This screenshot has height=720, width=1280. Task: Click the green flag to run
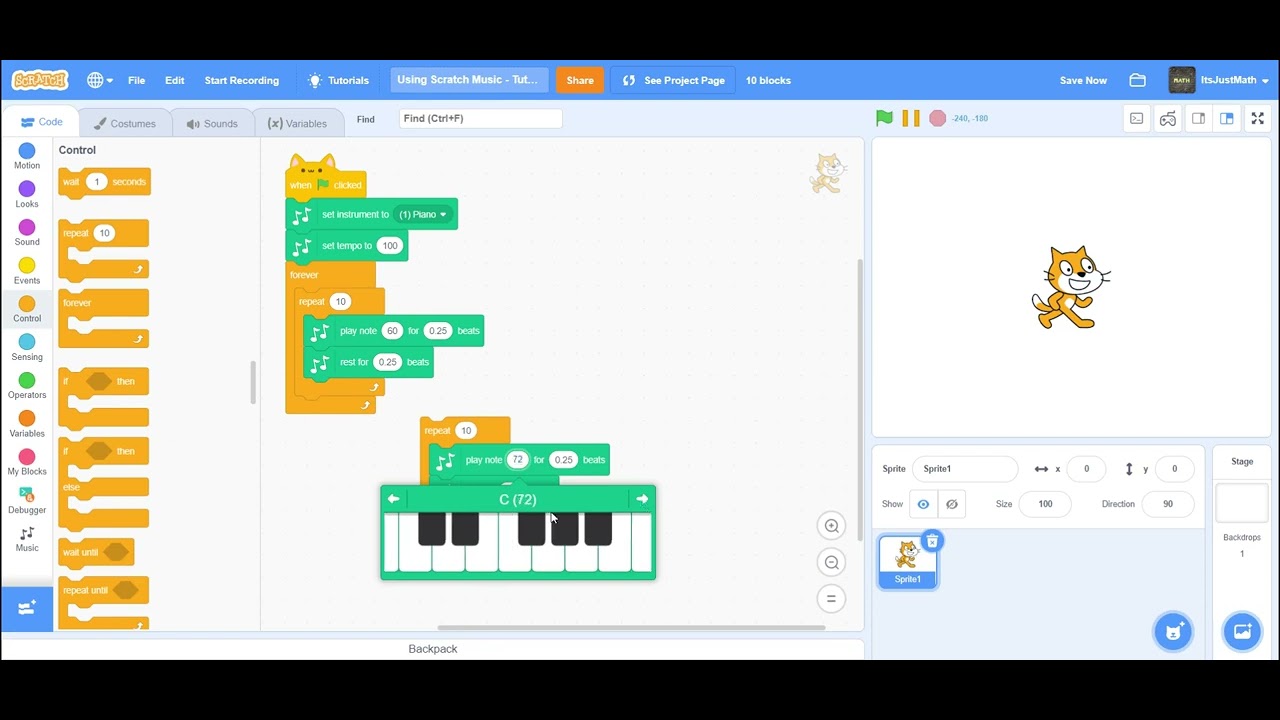tap(884, 118)
